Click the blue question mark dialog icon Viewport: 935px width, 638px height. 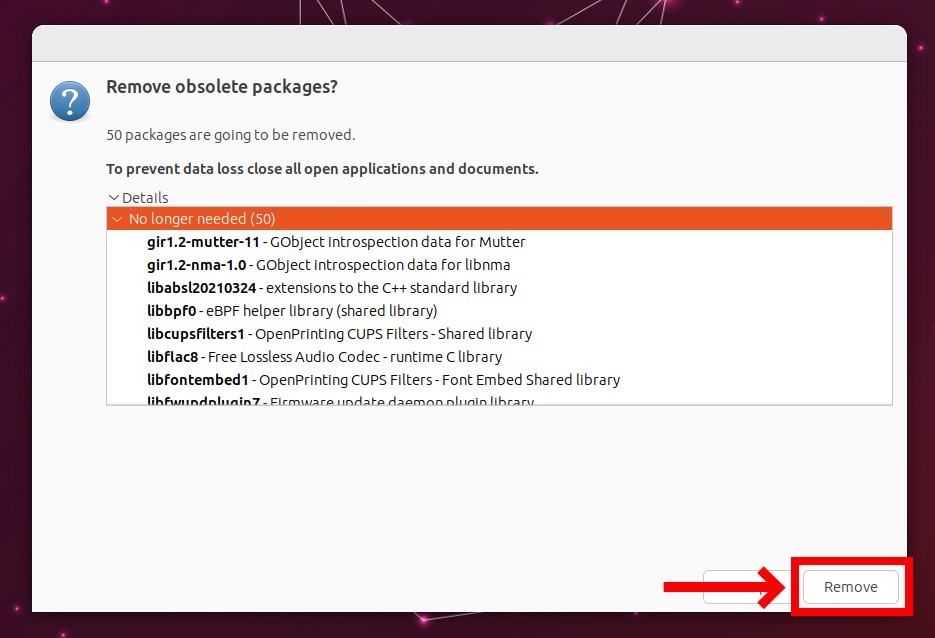(x=70, y=101)
